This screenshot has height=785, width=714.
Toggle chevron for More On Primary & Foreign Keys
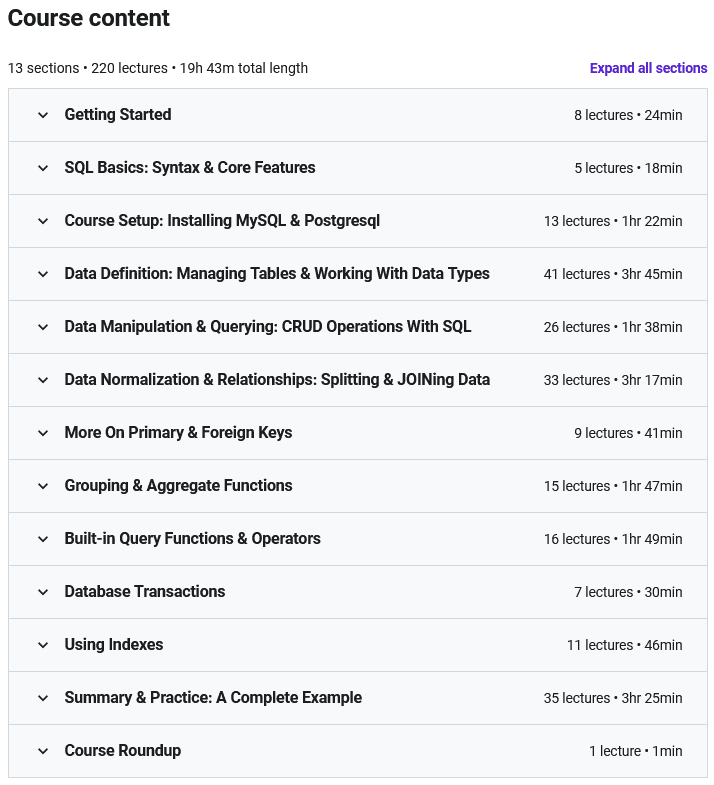point(43,434)
